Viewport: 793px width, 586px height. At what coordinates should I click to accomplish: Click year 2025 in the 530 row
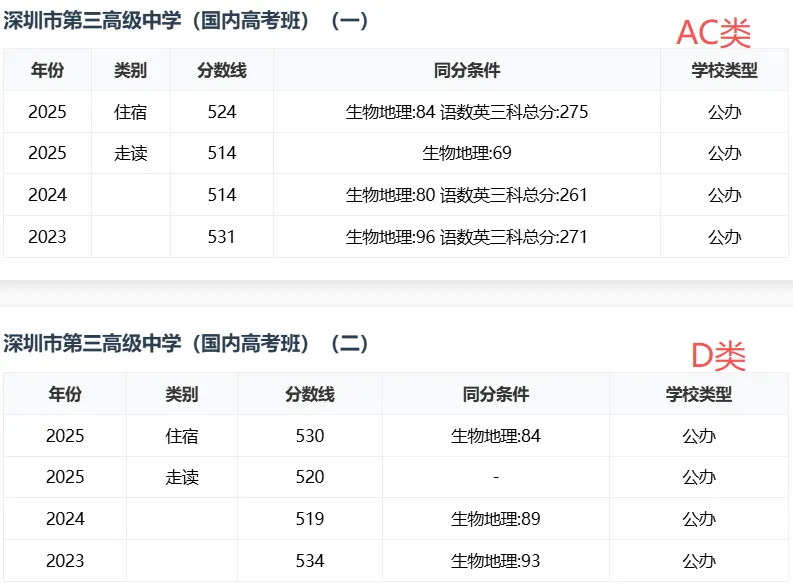(x=65, y=436)
